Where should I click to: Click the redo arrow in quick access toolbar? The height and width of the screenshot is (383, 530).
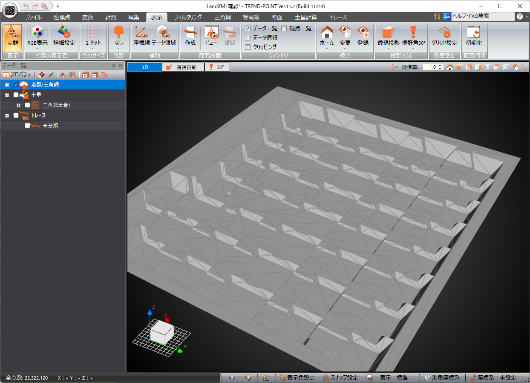coord(35,6)
